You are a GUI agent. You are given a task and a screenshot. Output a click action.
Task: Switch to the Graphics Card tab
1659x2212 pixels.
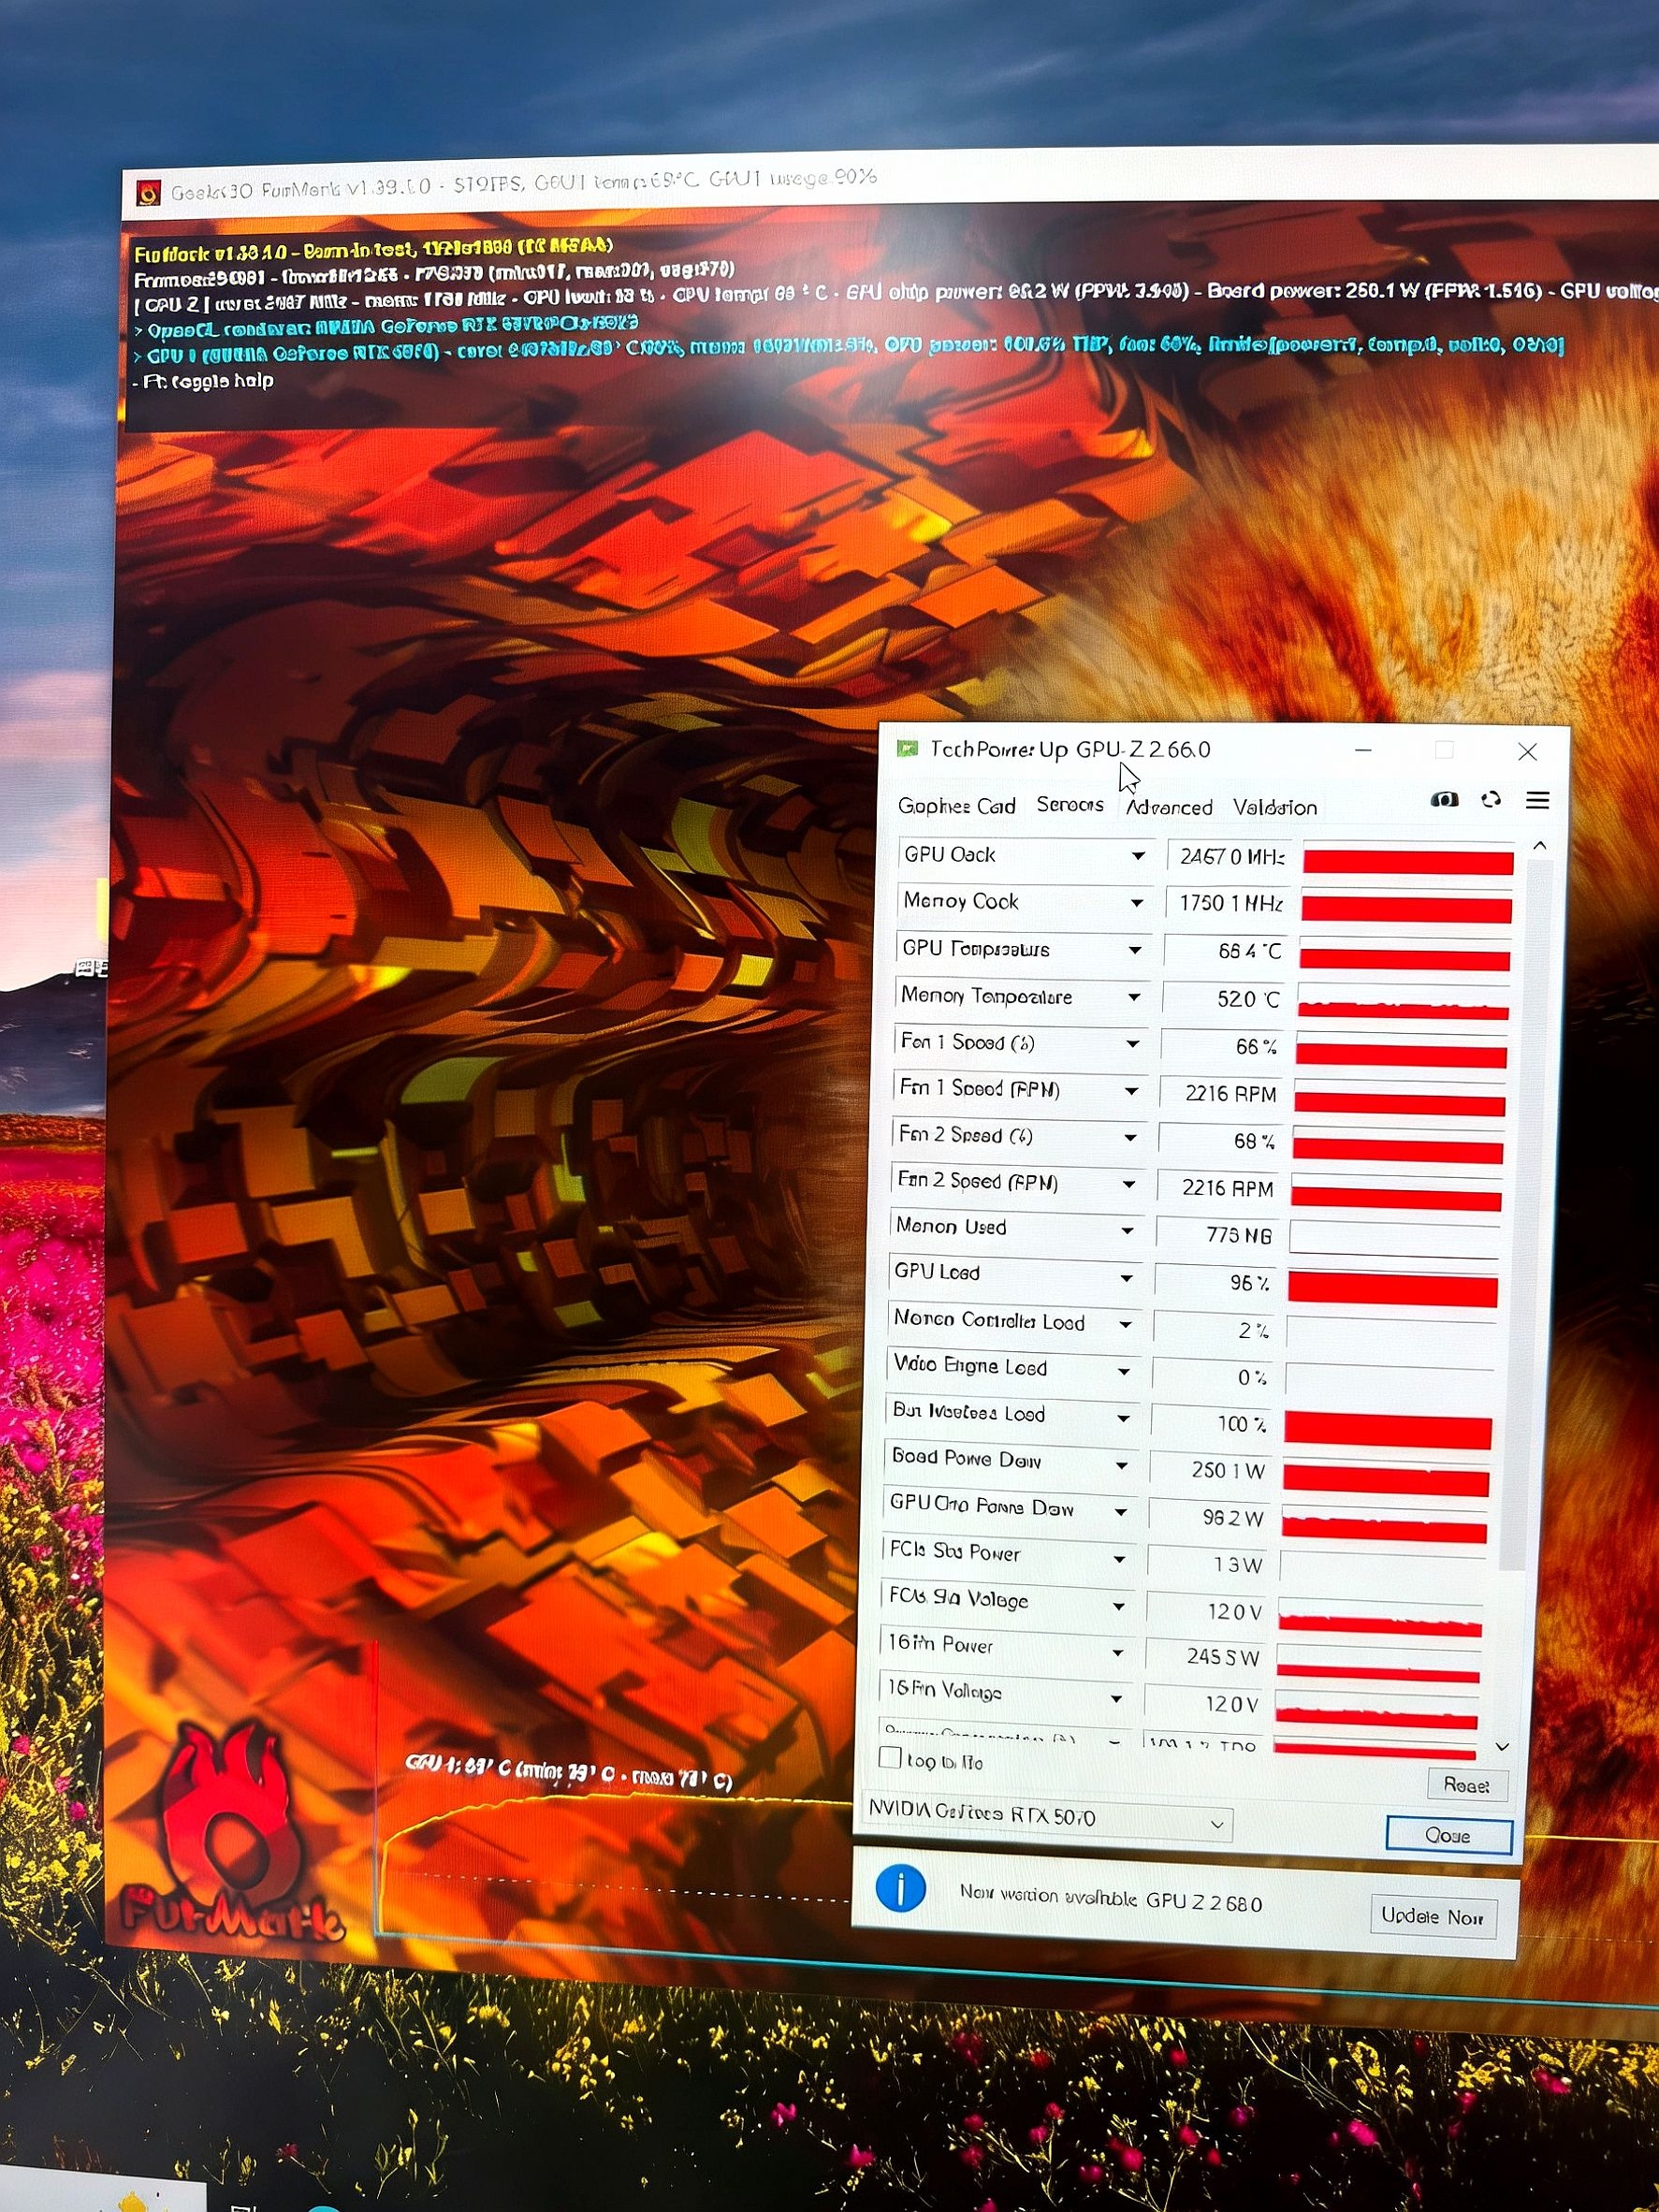[x=956, y=806]
